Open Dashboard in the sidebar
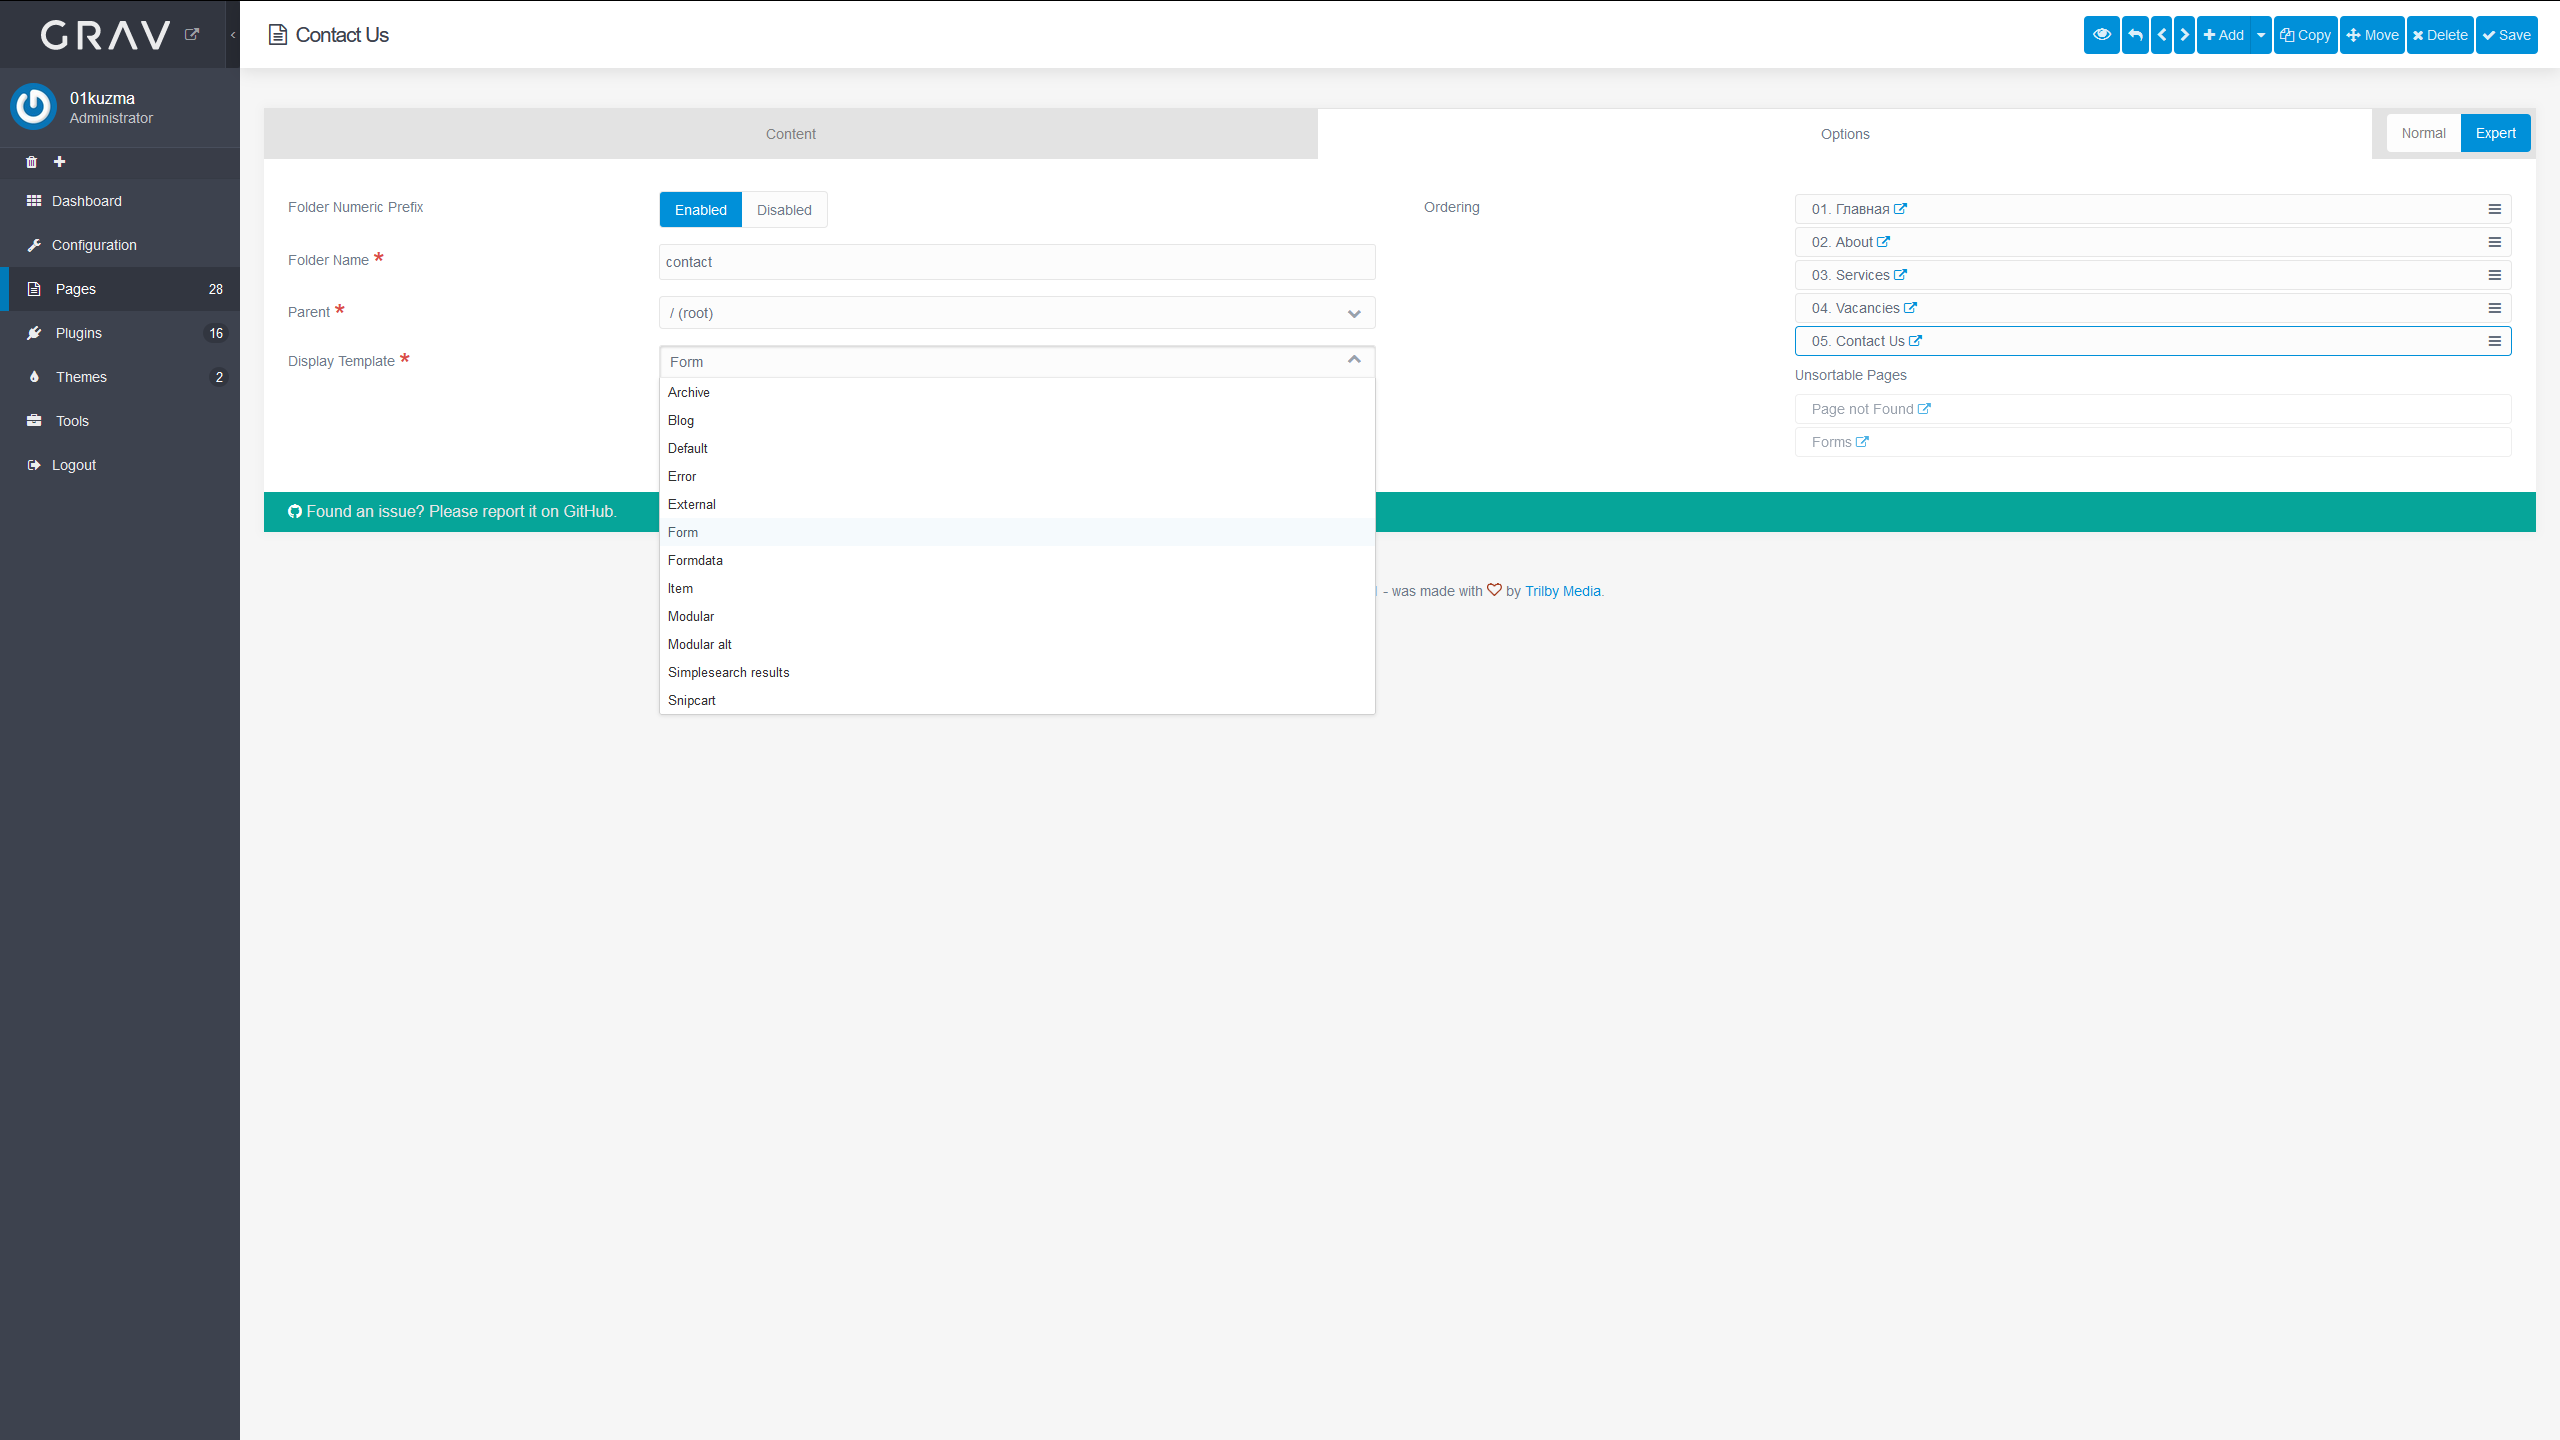Screen dimensions: 2560x1440 pyautogui.click(x=120, y=201)
